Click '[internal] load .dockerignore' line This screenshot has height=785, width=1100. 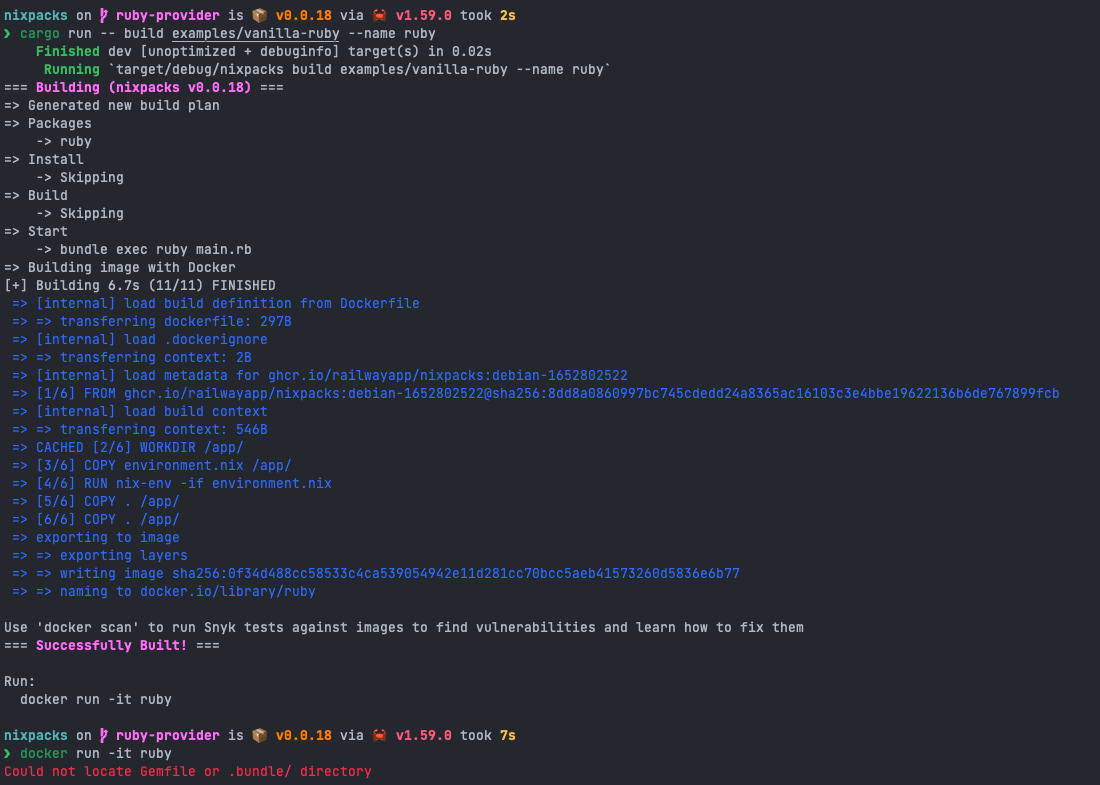coord(140,340)
